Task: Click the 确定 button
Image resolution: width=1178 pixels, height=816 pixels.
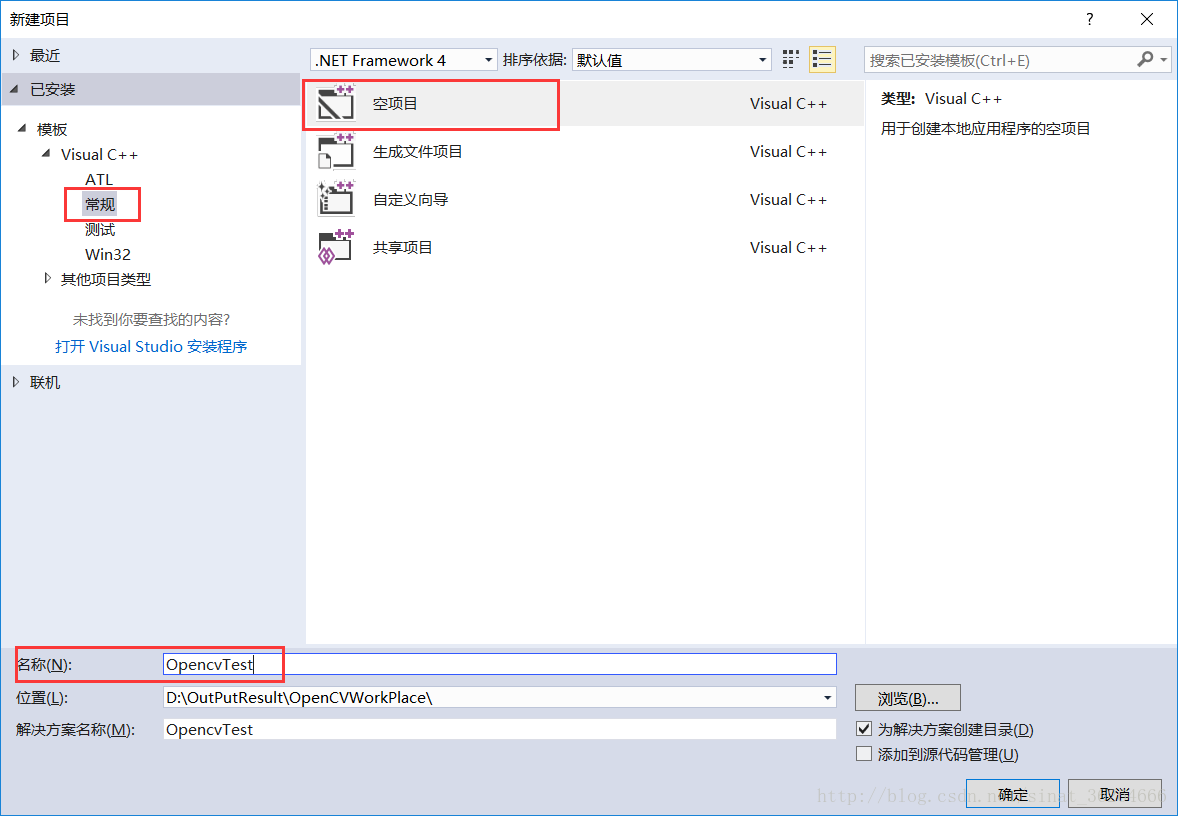Action: [x=1013, y=794]
